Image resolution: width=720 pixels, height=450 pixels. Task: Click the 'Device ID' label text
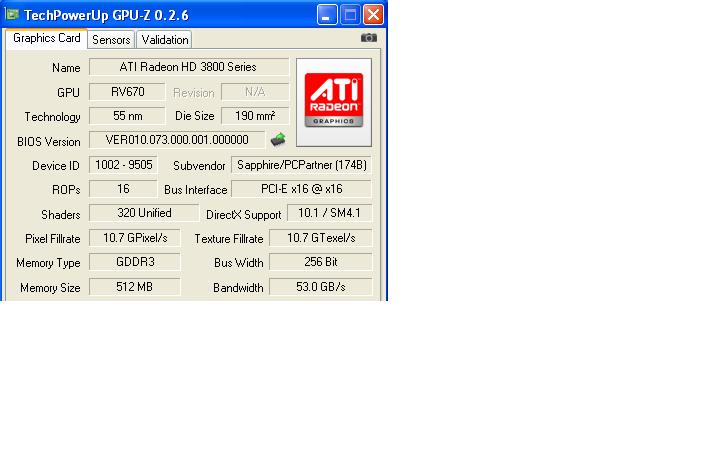click(56, 166)
